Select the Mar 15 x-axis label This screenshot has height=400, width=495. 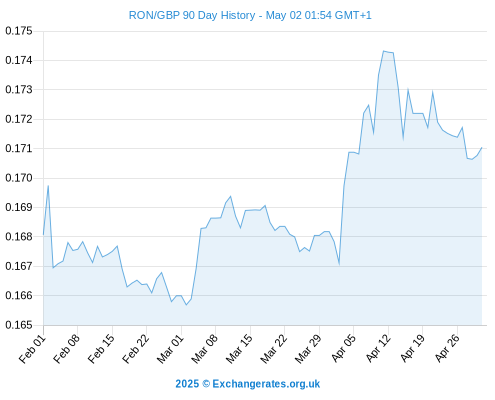(239, 349)
